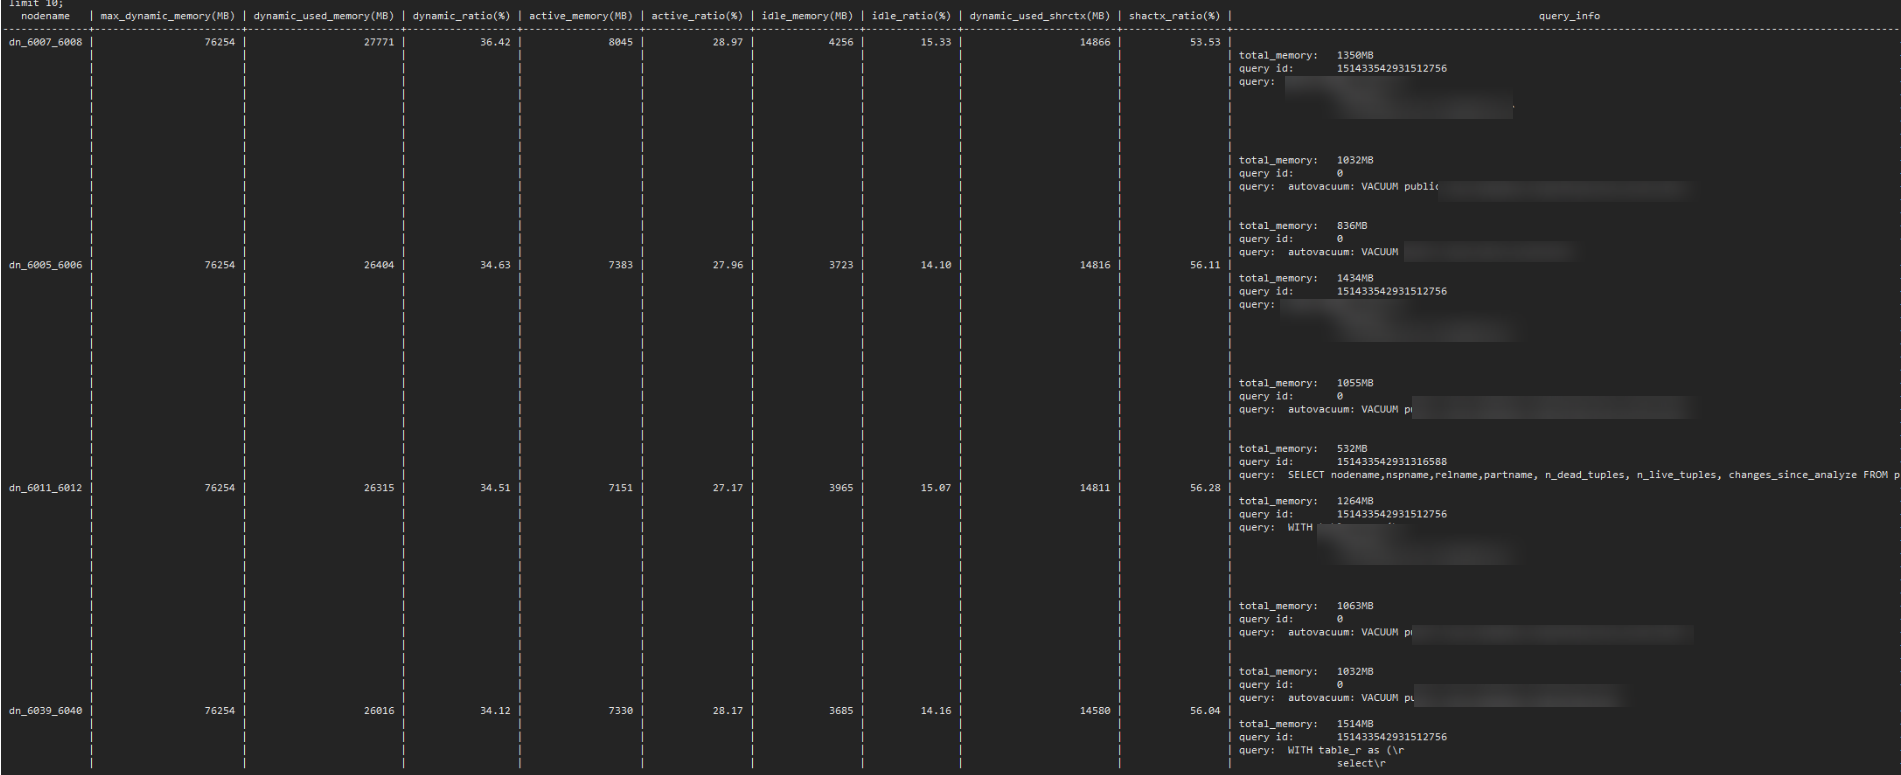
Task: Click active memory value 7330
Action: 621,711
